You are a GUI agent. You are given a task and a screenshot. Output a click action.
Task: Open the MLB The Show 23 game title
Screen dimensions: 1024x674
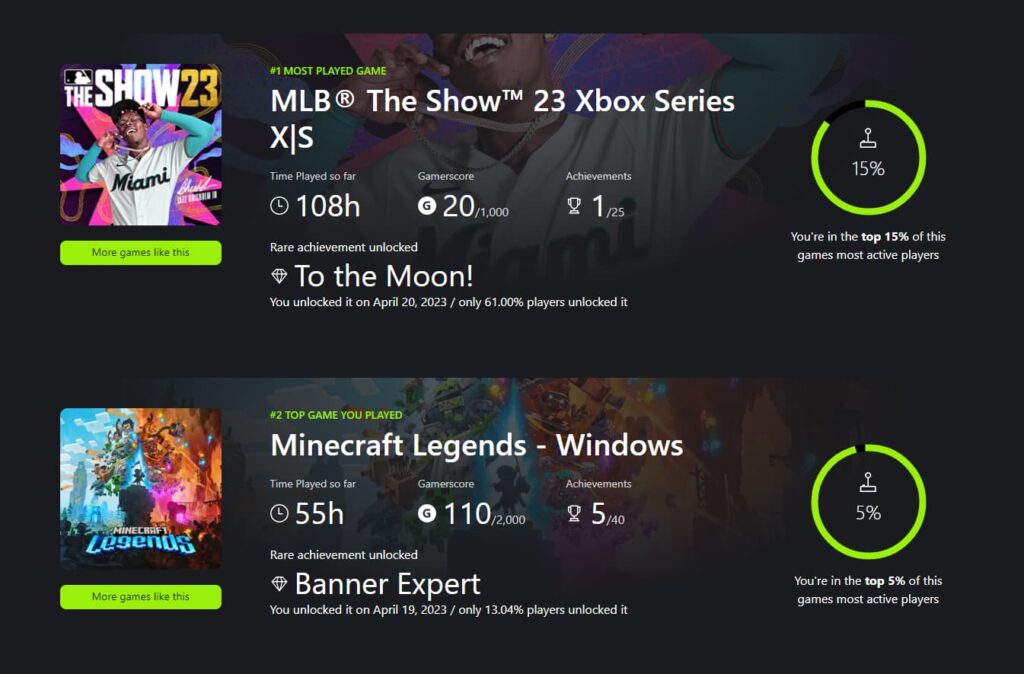click(500, 100)
